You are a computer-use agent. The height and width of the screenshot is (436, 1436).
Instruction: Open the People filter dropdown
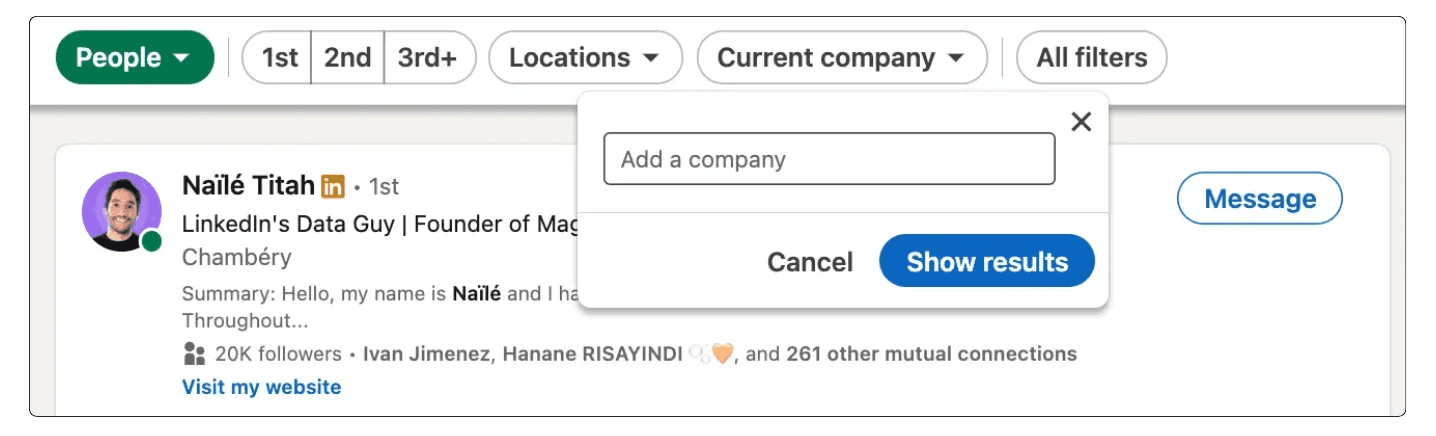click(135, 58)
